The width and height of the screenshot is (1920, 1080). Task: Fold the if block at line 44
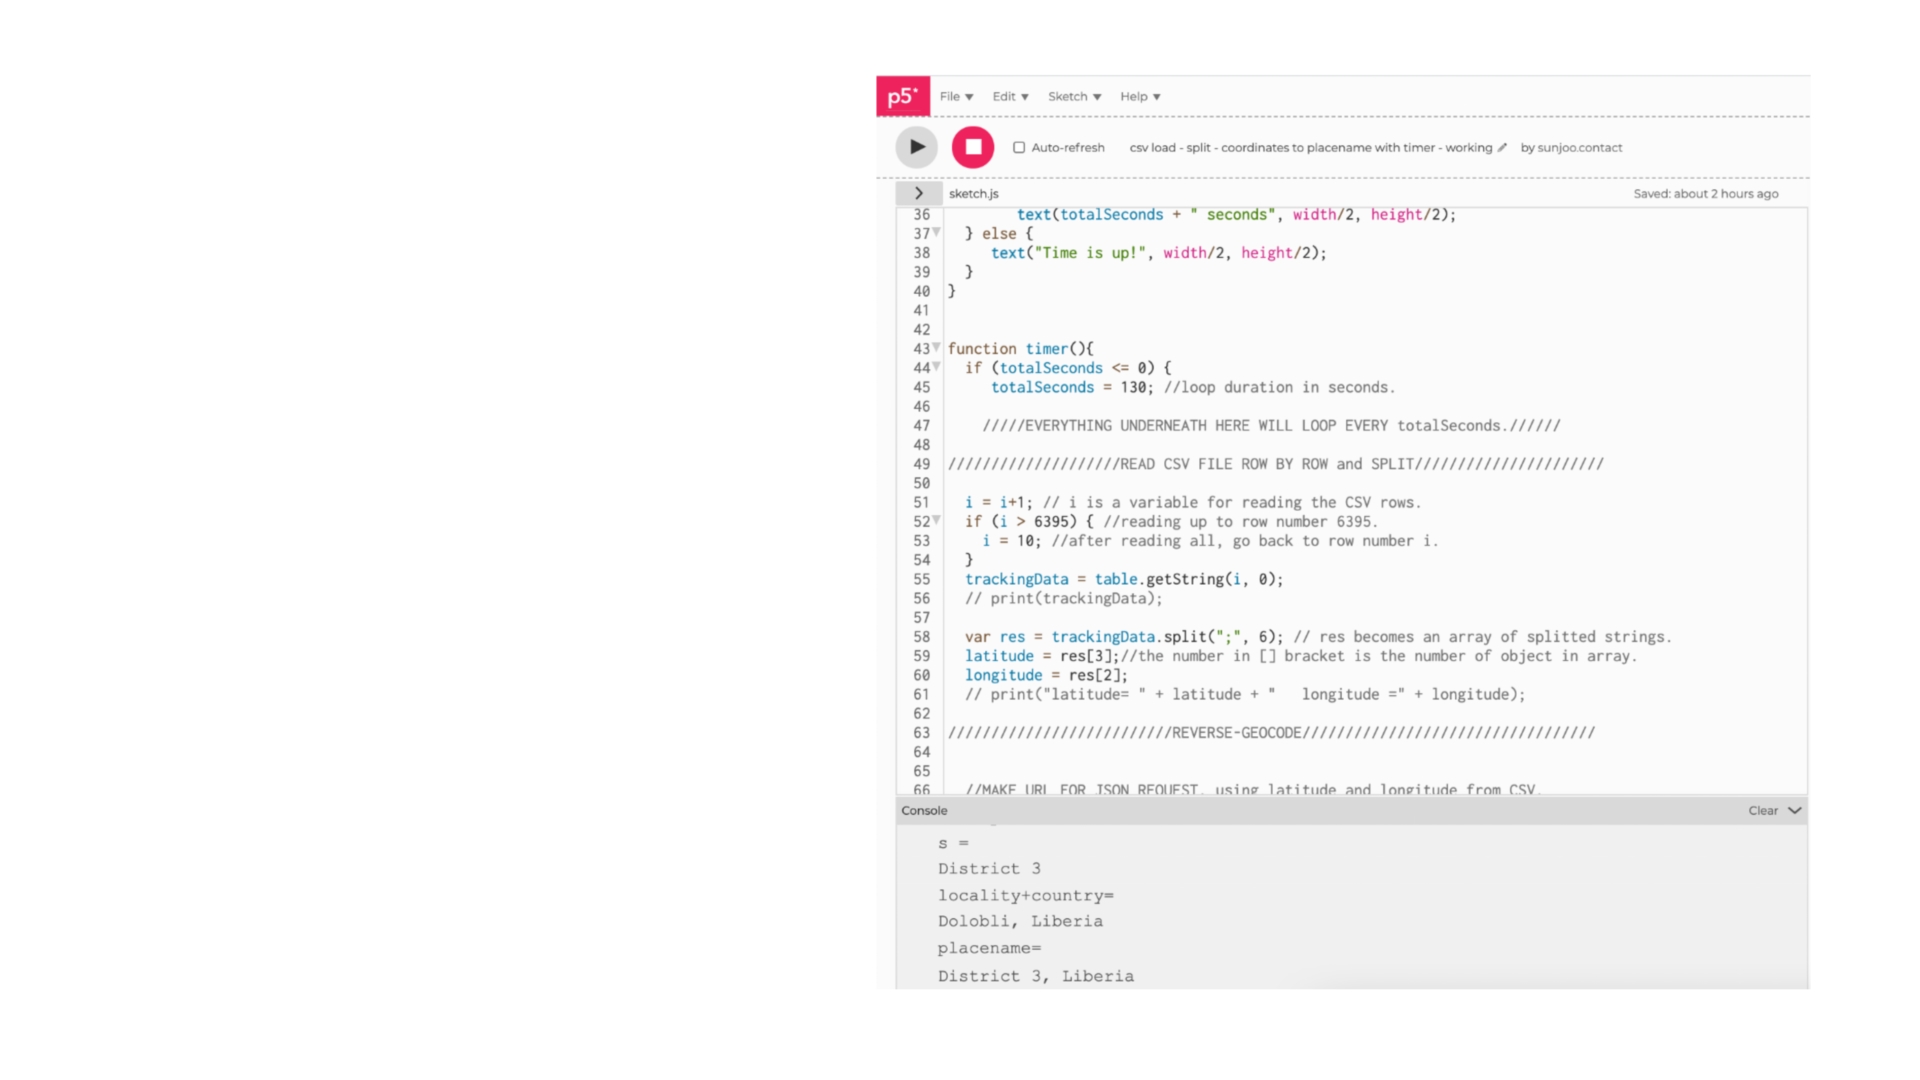click(937, 367)
